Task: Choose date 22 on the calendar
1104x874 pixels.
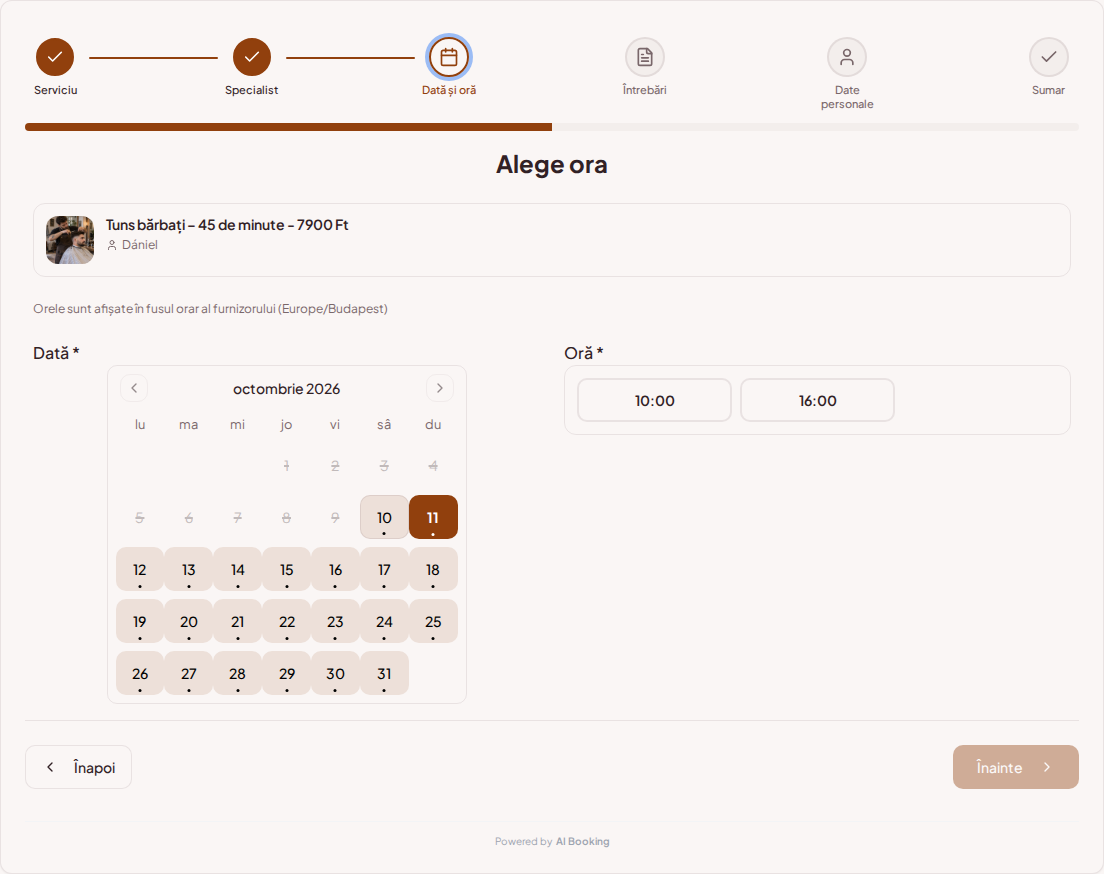Action: (x=287, y=621)
